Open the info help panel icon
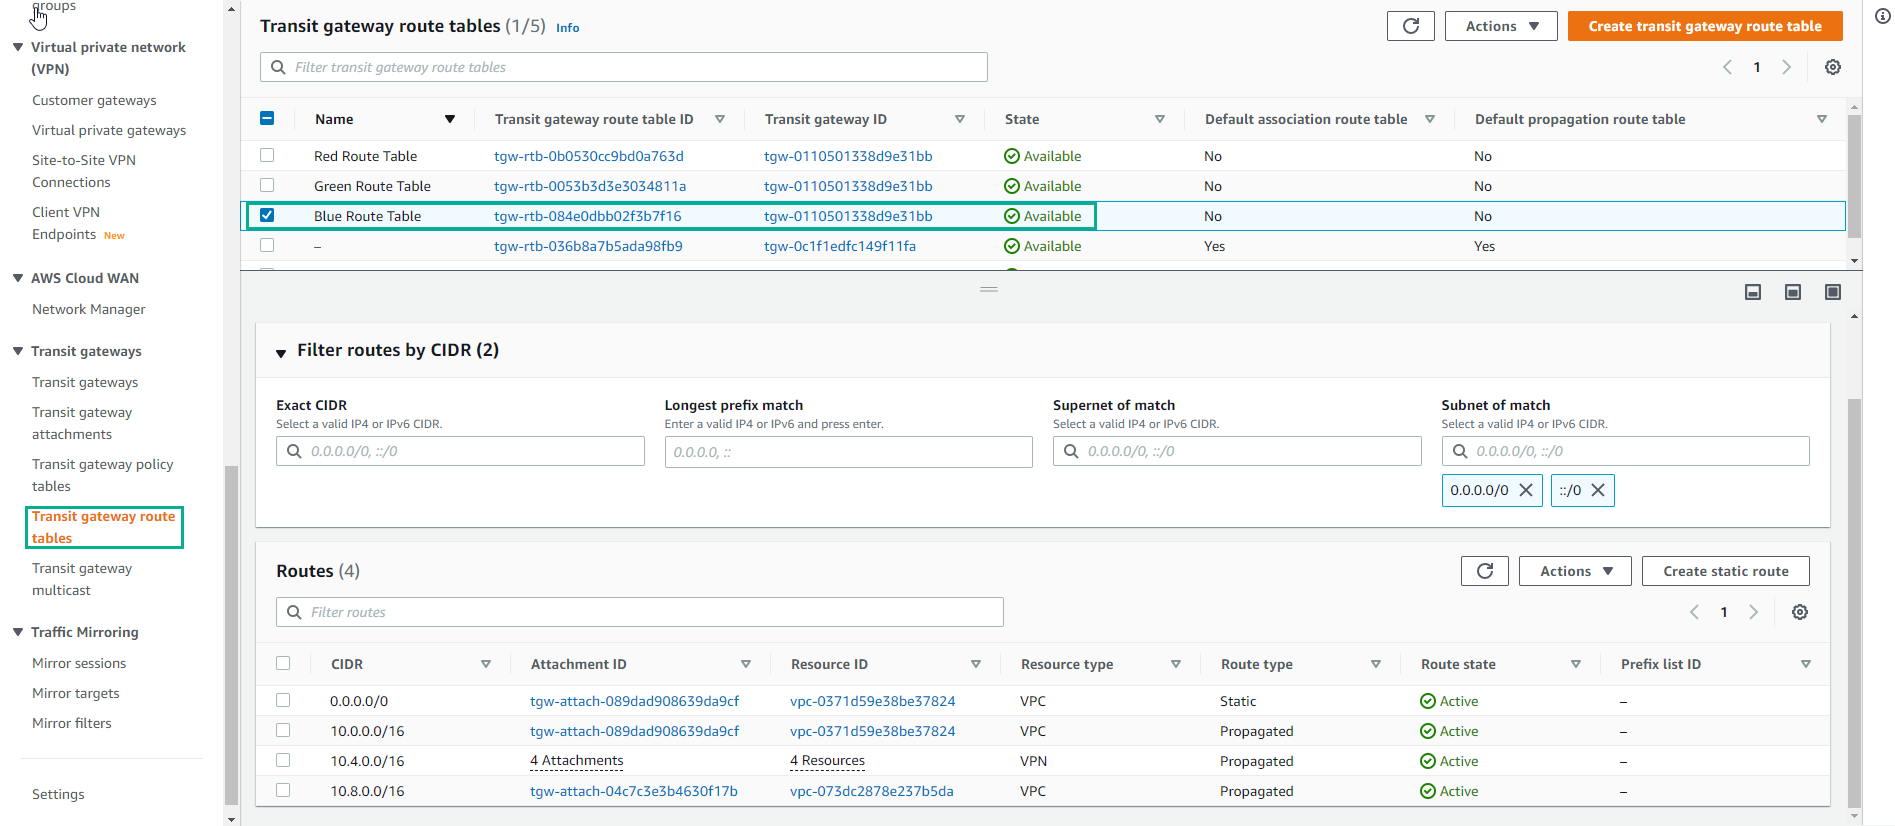 (x=1882, y=16)
